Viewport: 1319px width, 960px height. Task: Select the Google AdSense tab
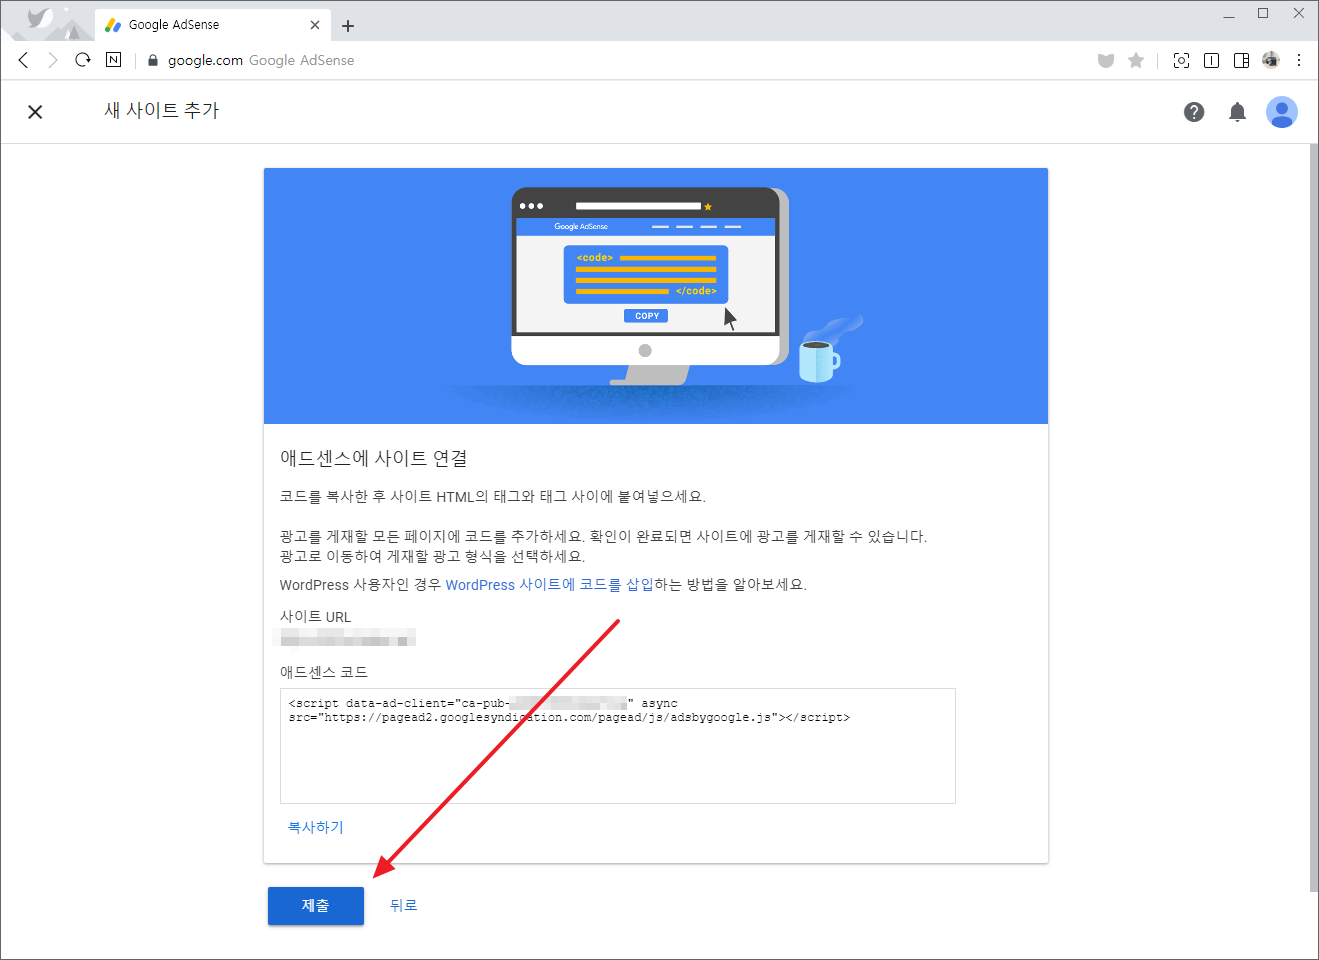point(213,25)
